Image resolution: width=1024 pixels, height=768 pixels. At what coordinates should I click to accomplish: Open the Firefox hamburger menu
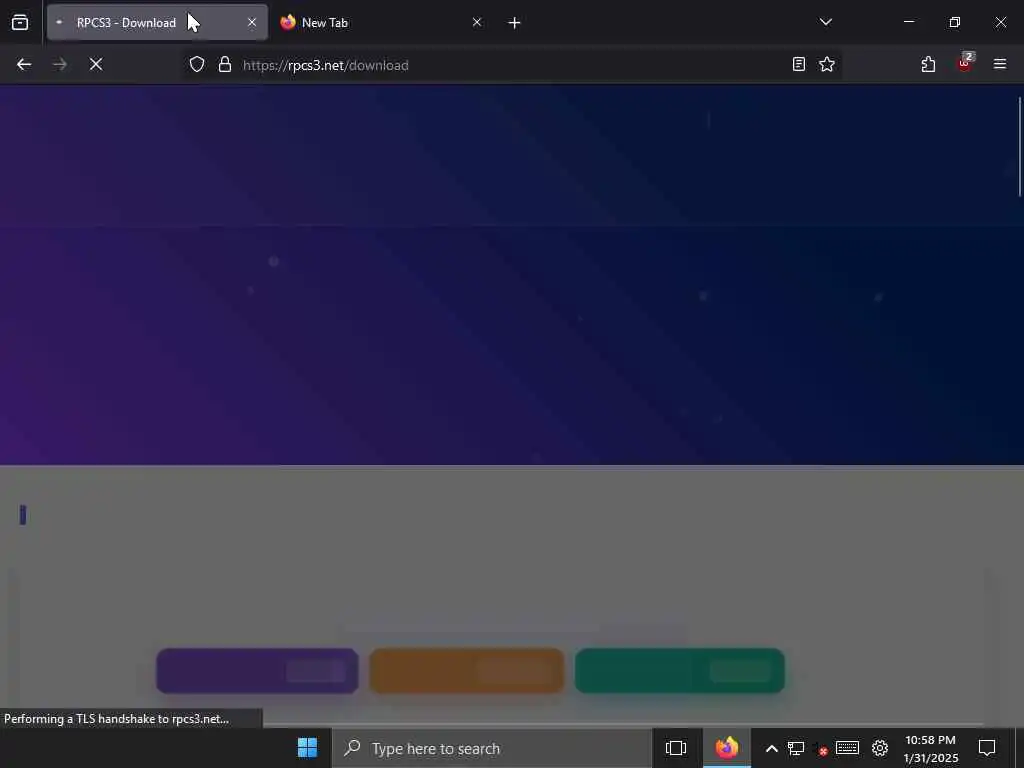tap(1000, 64)
